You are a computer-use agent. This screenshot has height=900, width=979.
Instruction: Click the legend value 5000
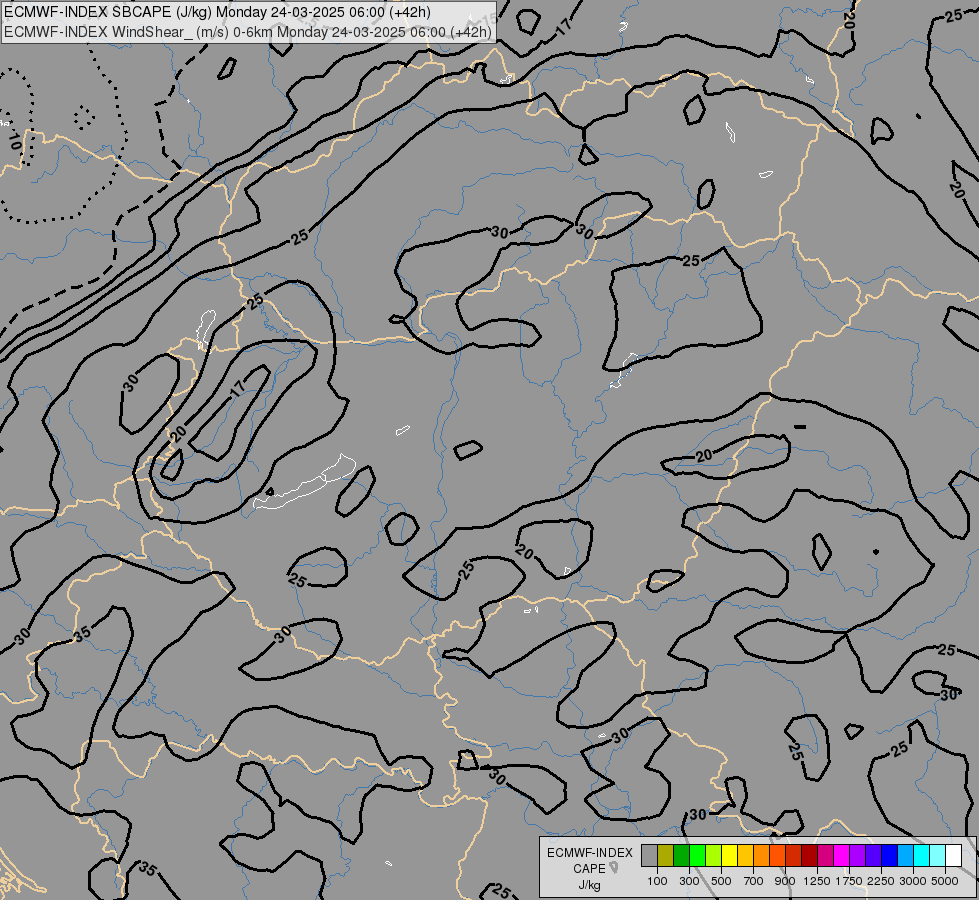point(945,881)
